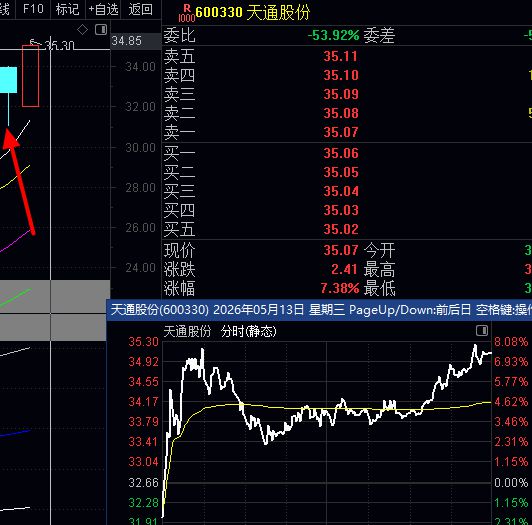Click the popup title bar dated 2026年05月13日

pyautogui.click(x=319, y=310)
